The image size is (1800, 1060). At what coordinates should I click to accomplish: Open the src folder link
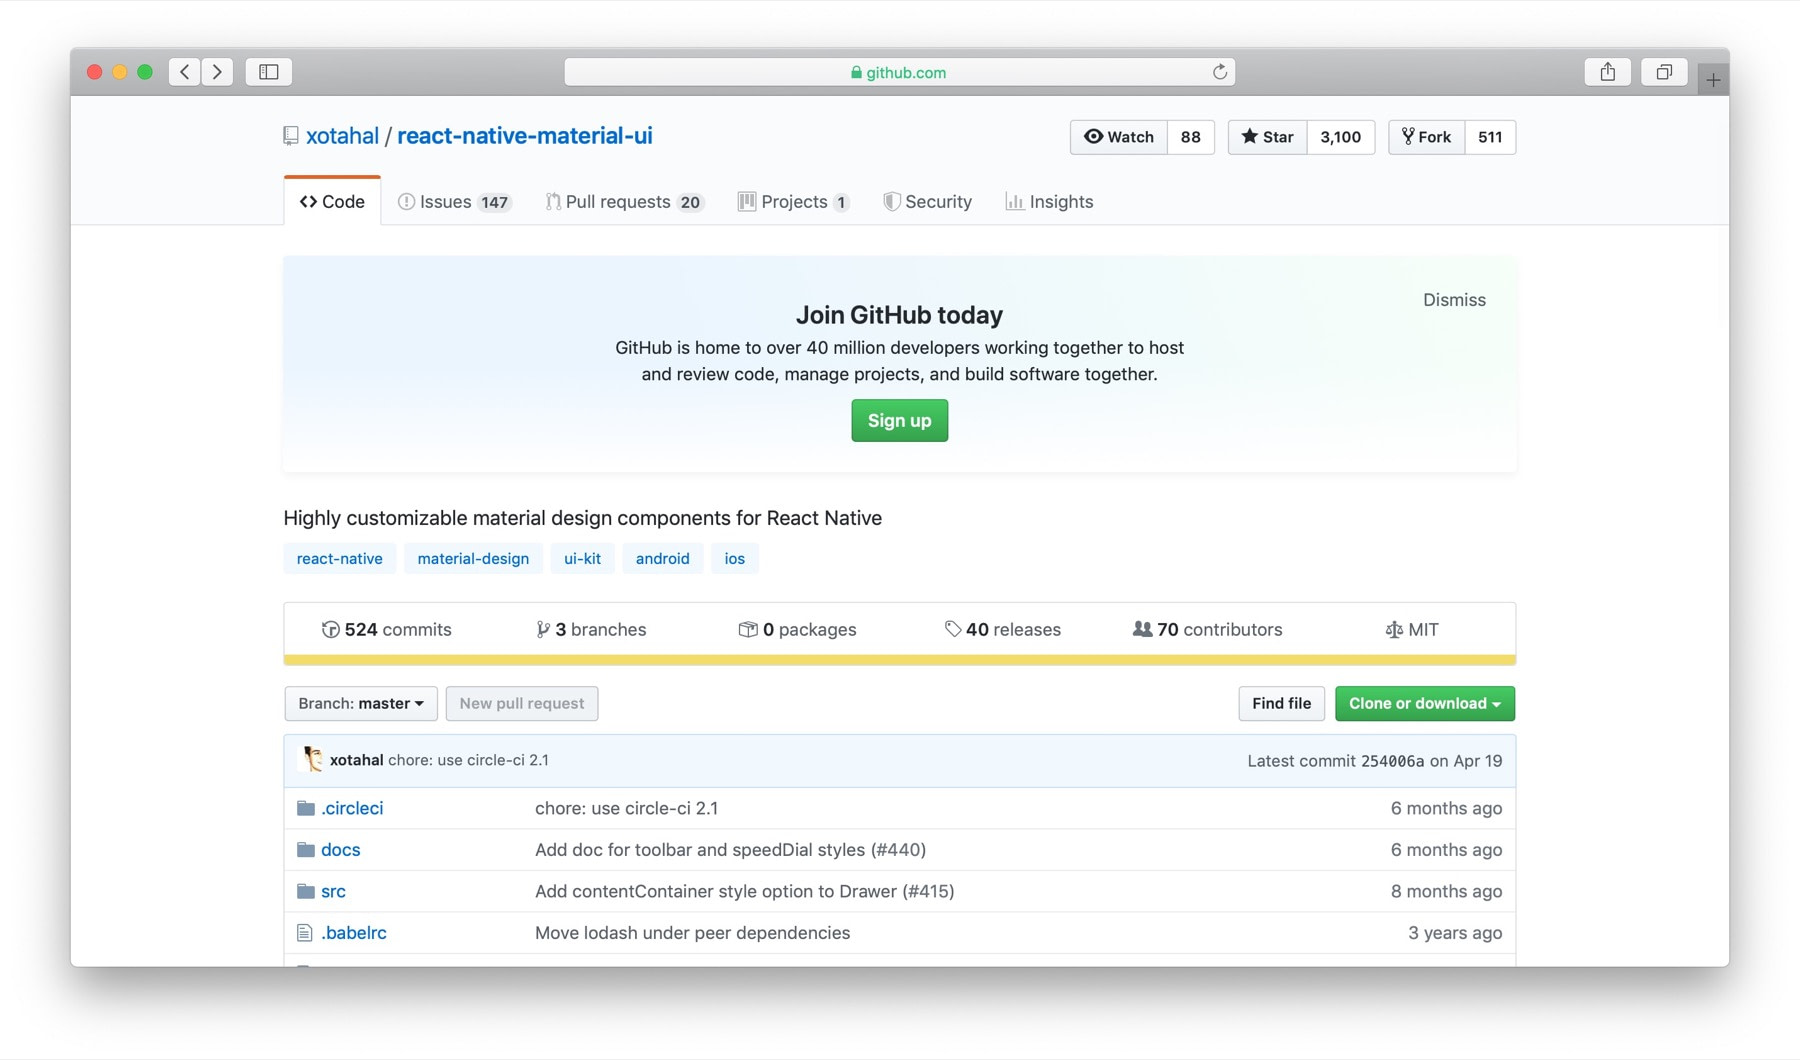click(x=334, y=891)
